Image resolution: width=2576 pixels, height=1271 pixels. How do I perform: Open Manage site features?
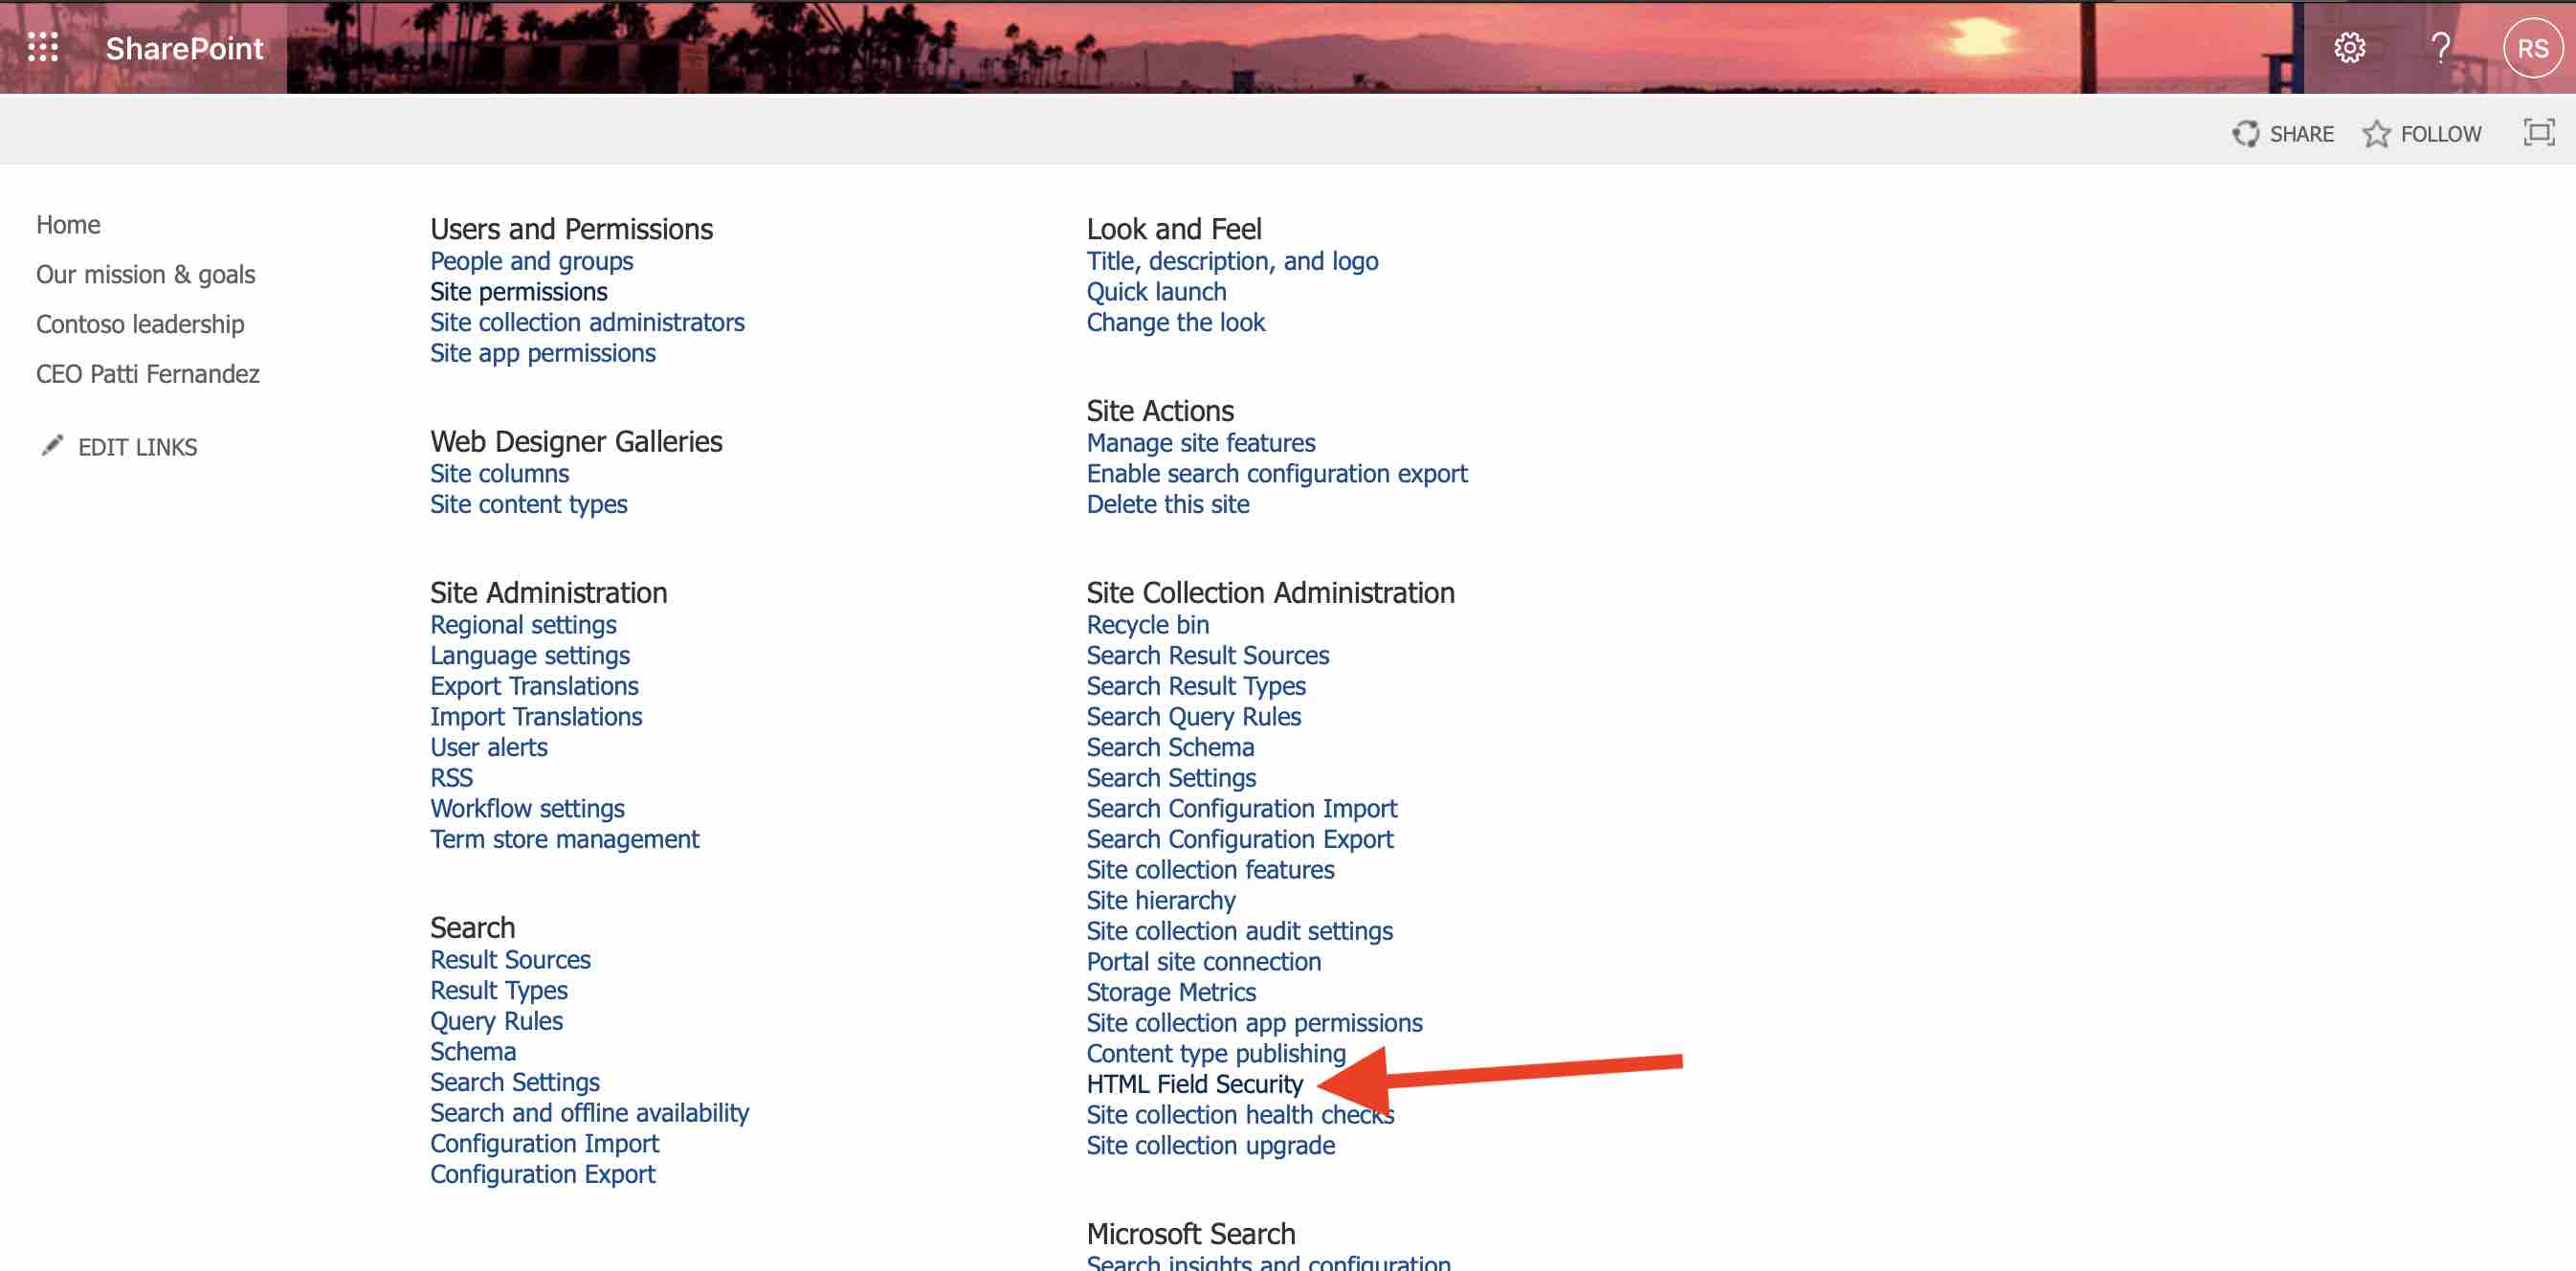[1200, 442]
